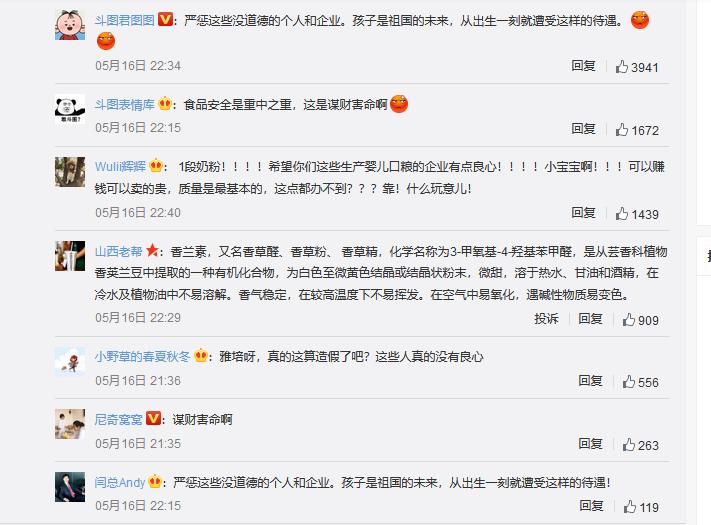Report comment using 投诉 link
Screen dimensions: 711x525
(546, 319)
